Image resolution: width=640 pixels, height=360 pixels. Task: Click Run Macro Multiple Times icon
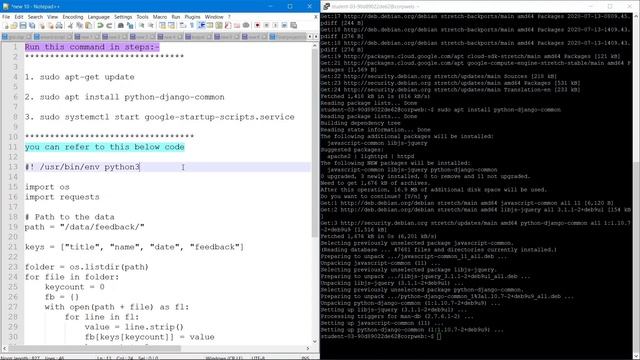(284, 26)
